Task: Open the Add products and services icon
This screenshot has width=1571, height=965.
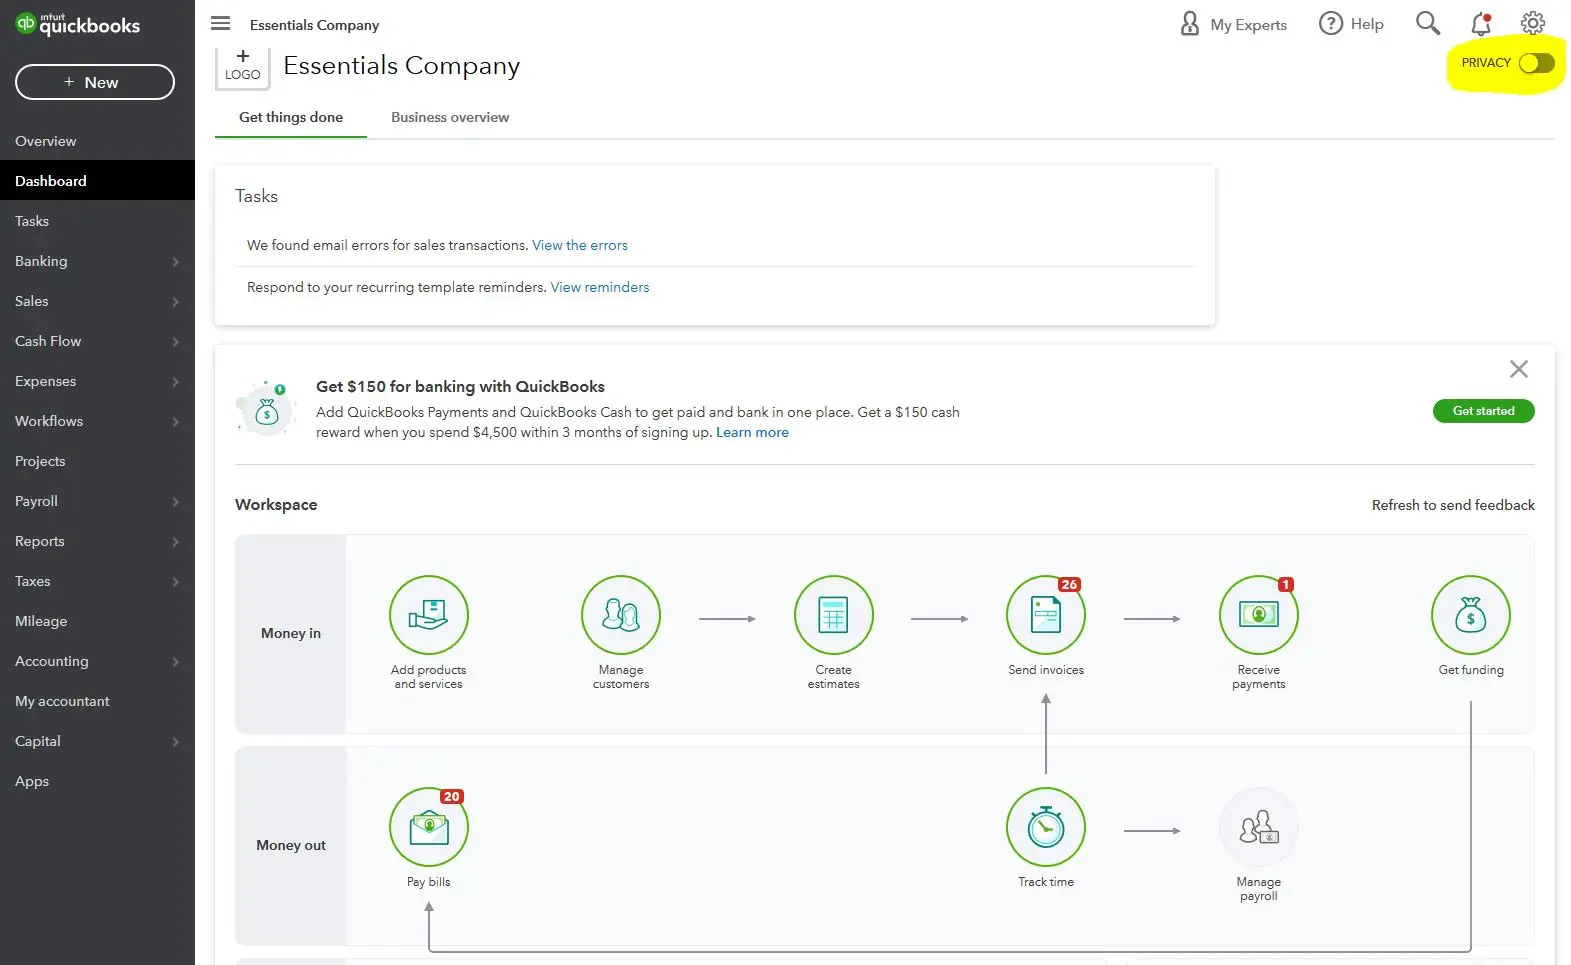Action: pos(428,615)
